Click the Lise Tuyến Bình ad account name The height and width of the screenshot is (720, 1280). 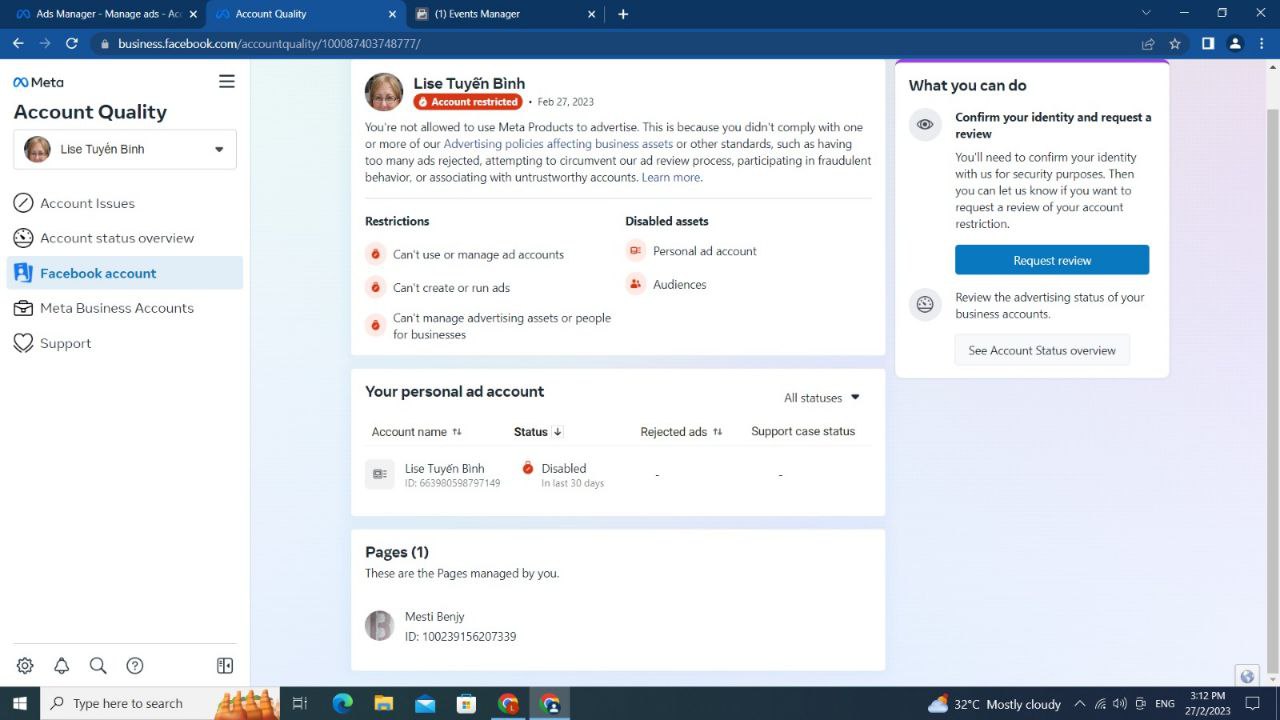tap(445, 468)
